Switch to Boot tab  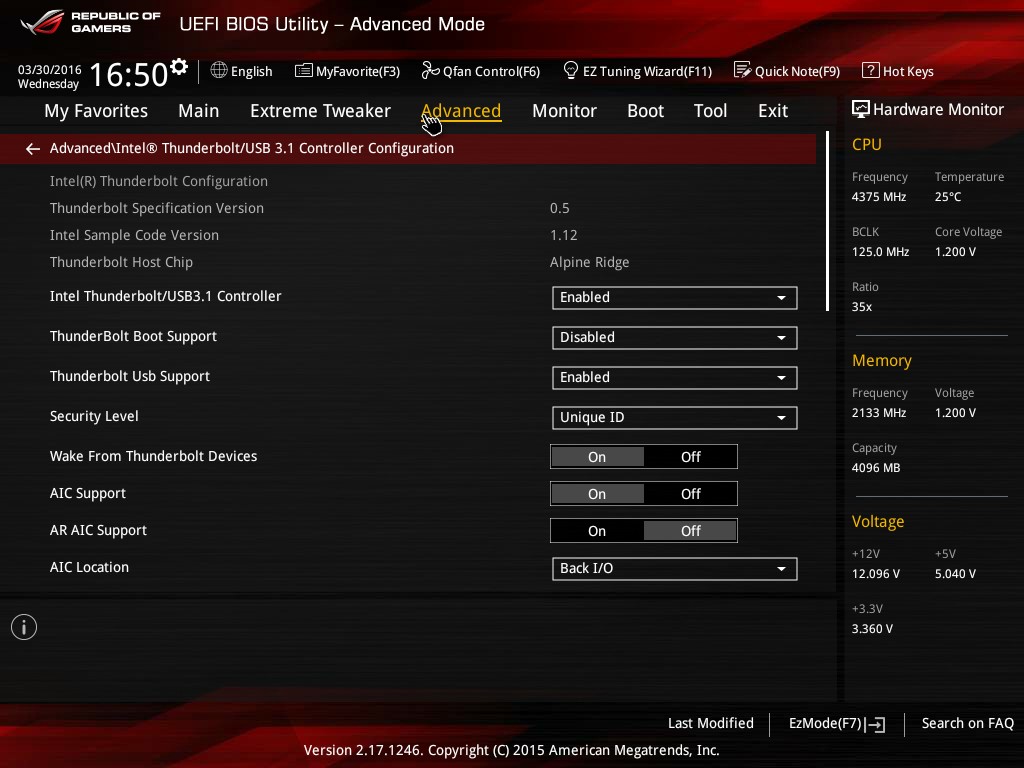point(645,111)
